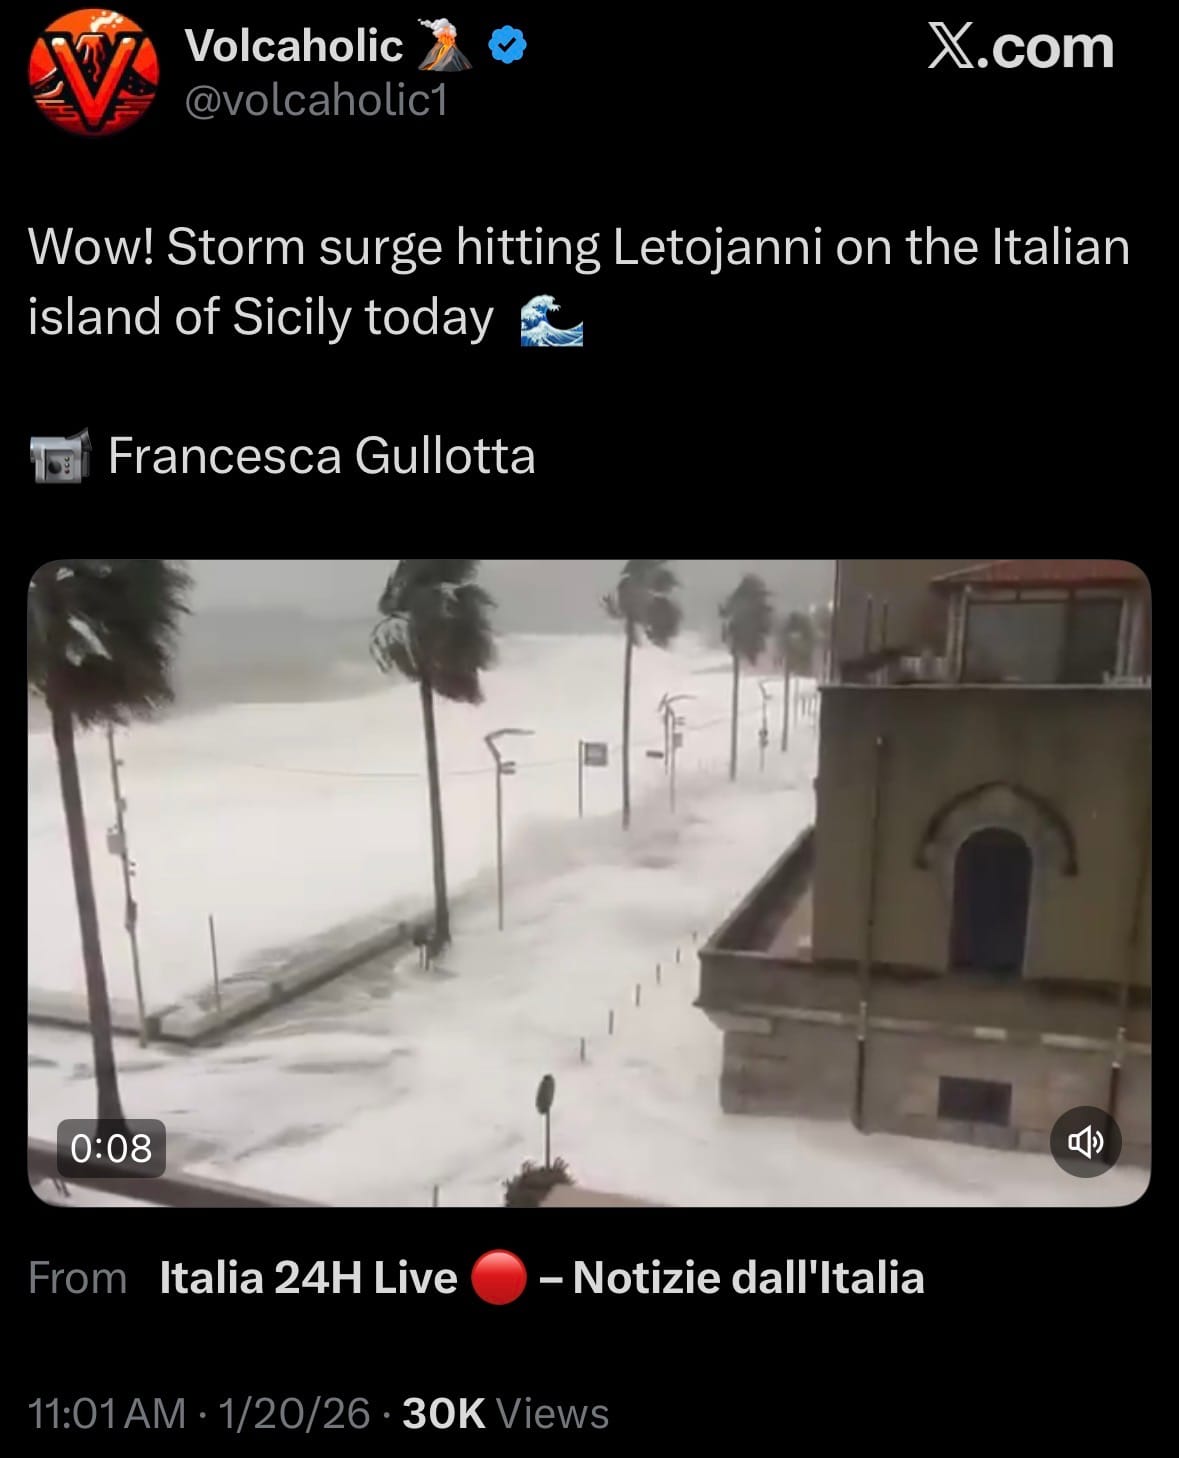Click the volcano emoji next to Volcaholic

(x=444, y=45)
